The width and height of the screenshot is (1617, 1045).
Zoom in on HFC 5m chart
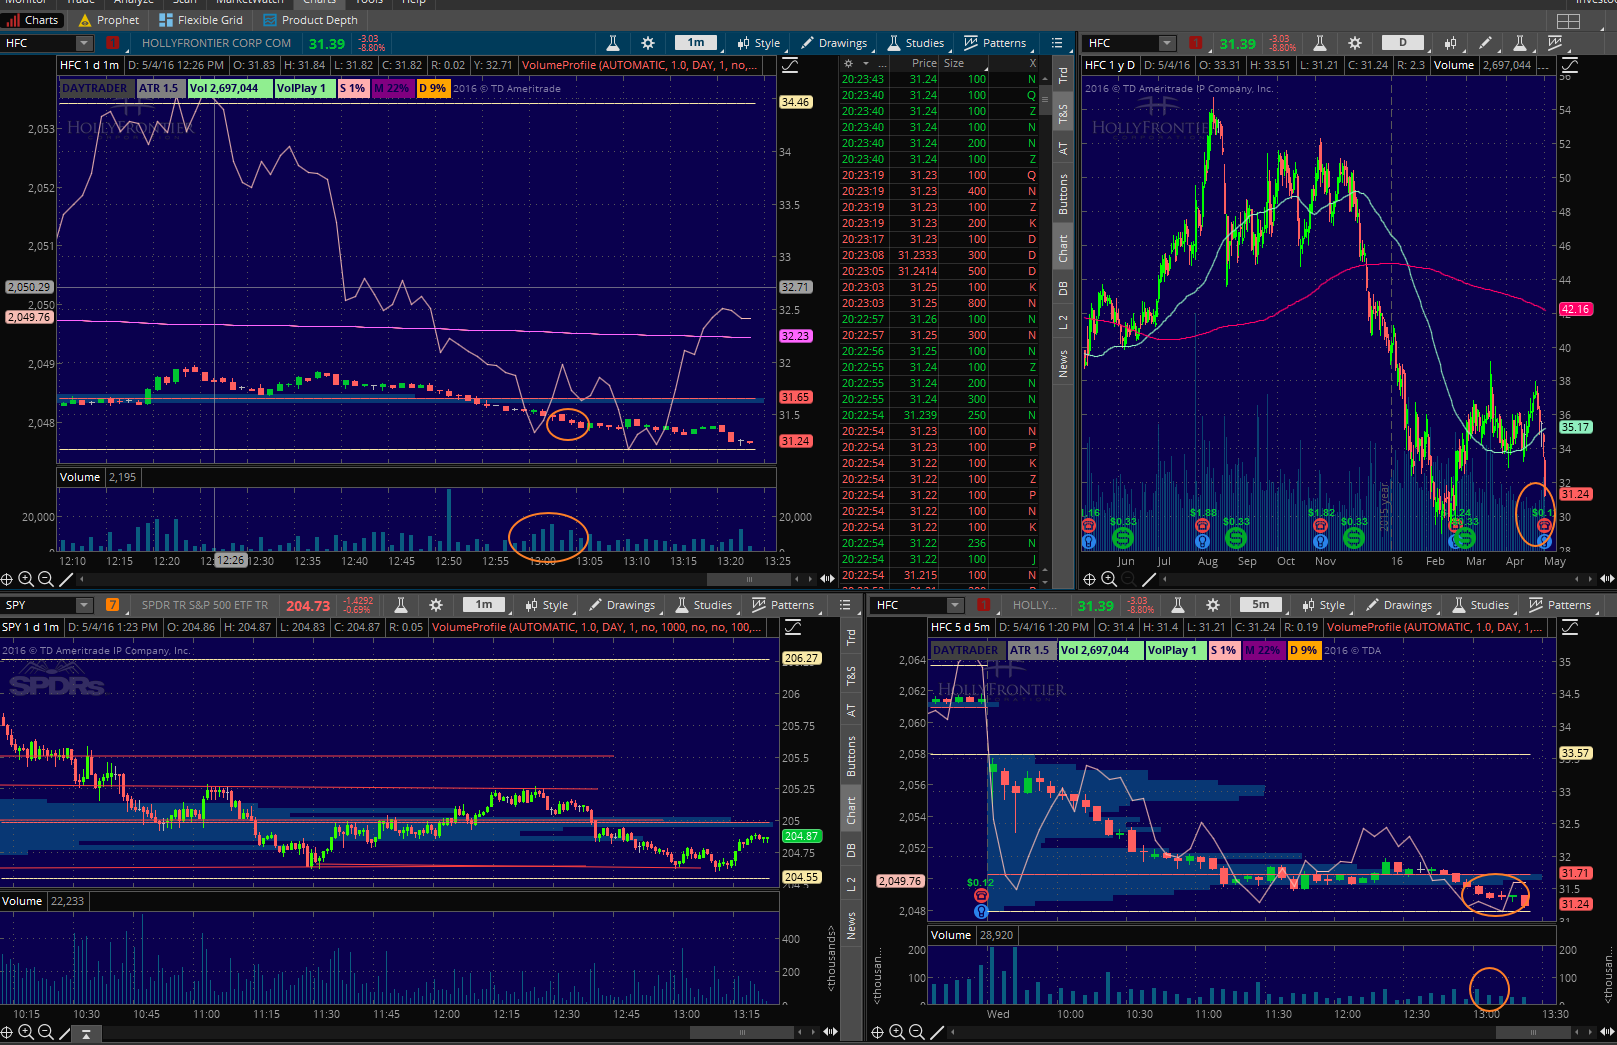coord(897,1032)
